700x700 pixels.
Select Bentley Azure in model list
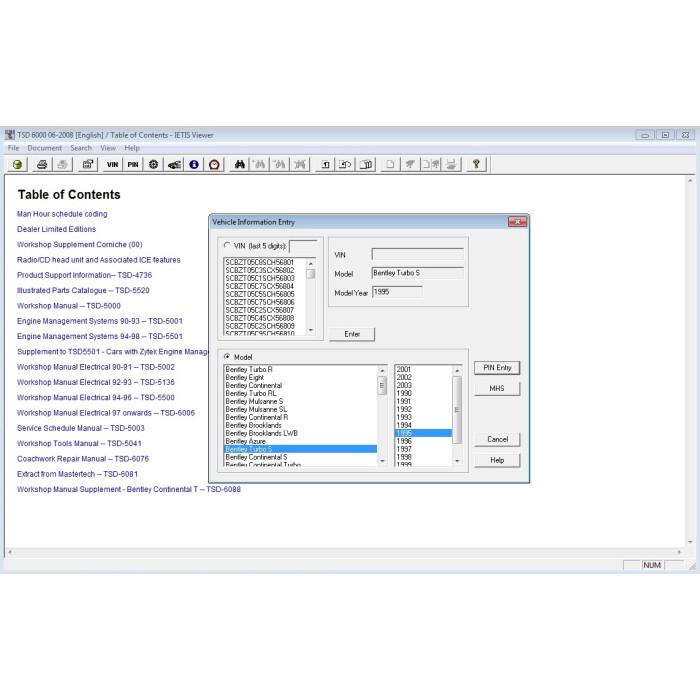coord(300,441)
